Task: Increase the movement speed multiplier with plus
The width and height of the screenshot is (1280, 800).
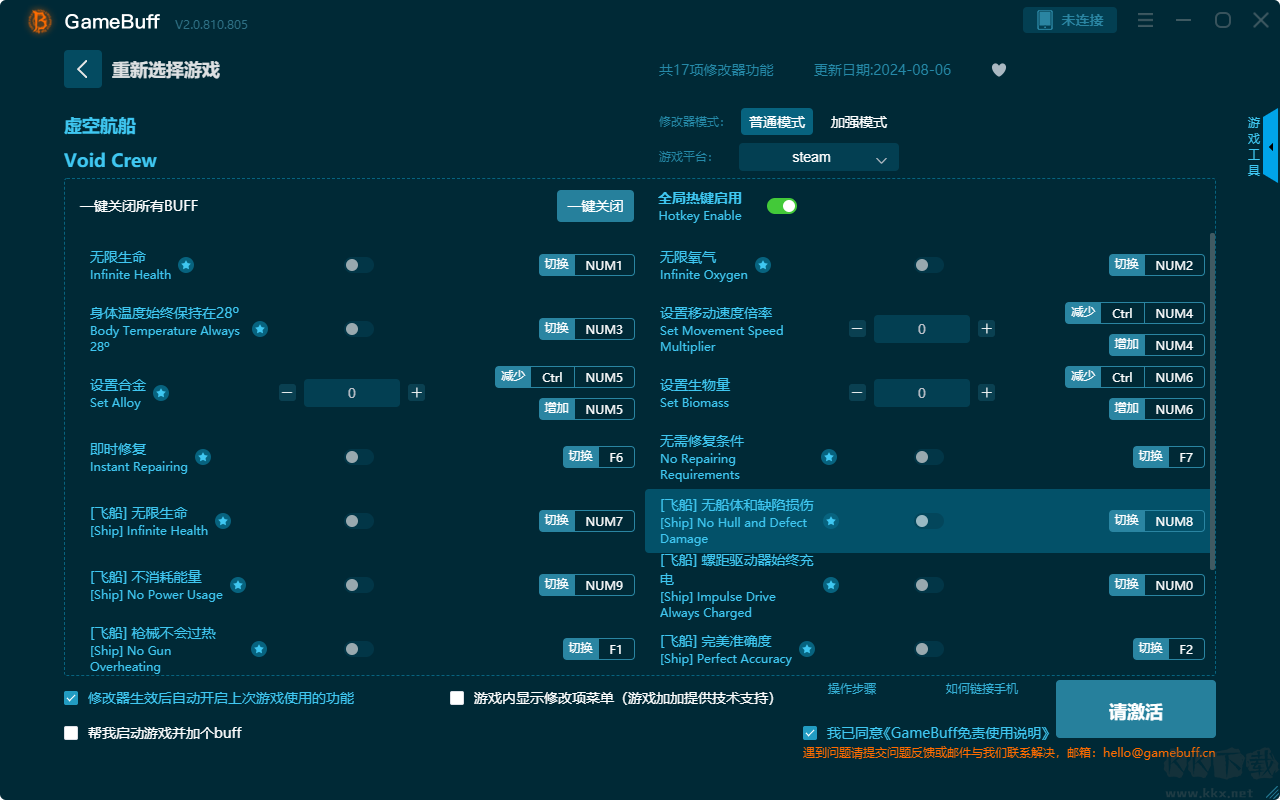Action: coord(987,329)
